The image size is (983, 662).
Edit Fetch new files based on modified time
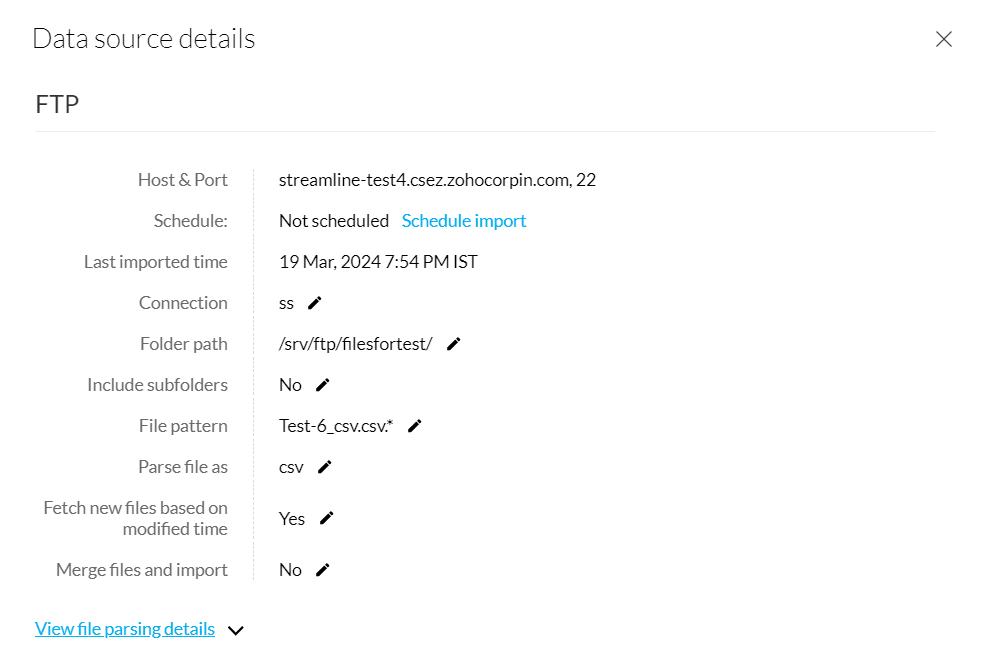click(x=326, y=518)
